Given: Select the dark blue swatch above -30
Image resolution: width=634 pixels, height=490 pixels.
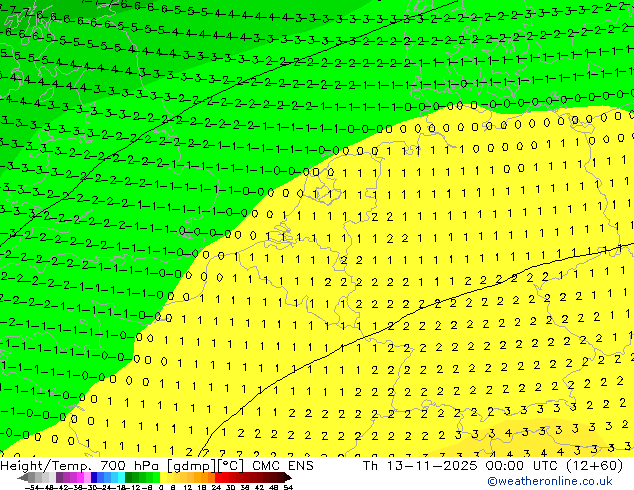Looking at the screenshot, I should click(94, 477).
